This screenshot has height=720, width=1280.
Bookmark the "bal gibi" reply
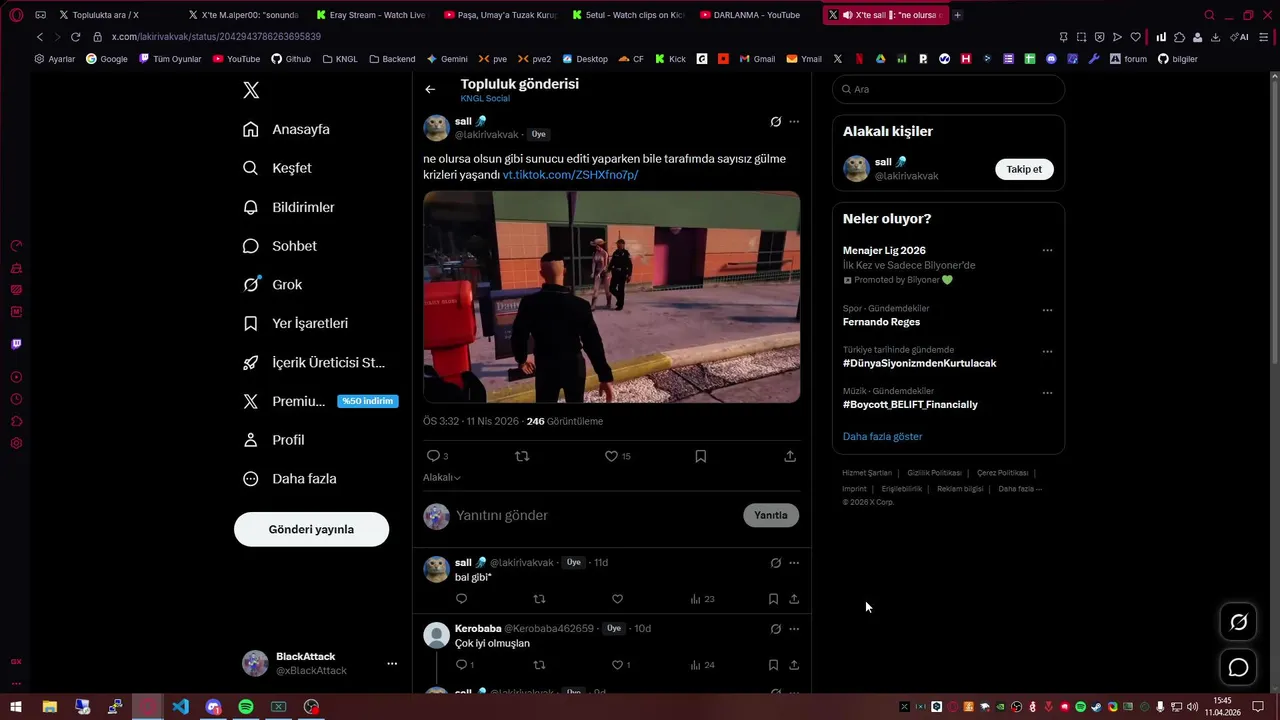coord(773,599)
